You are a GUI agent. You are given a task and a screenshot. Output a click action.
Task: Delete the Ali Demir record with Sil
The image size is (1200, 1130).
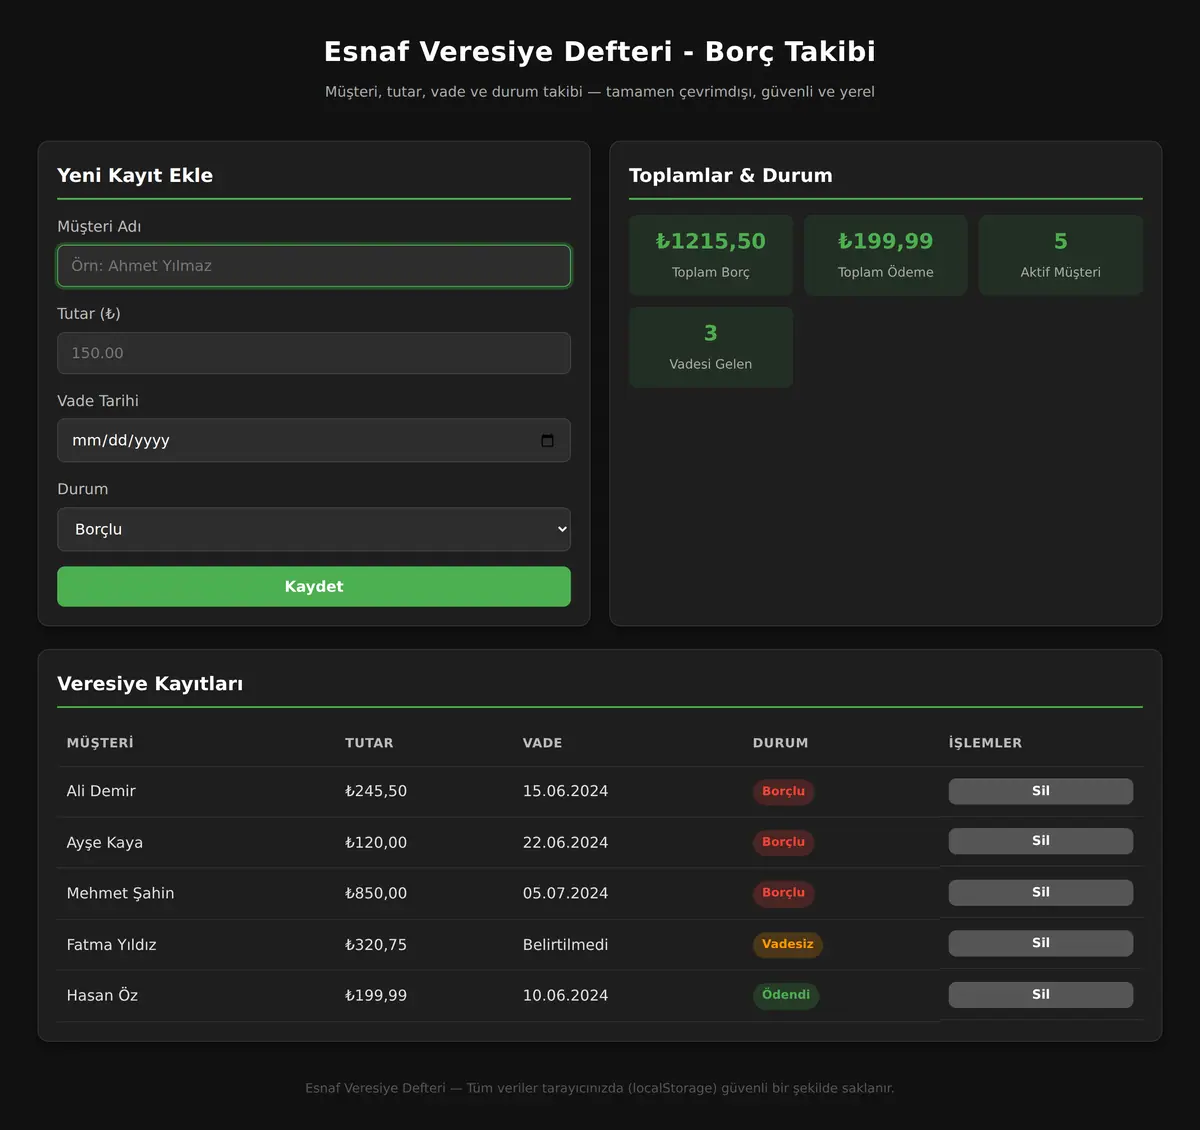pyautogui.click(x=1040, y=791)
